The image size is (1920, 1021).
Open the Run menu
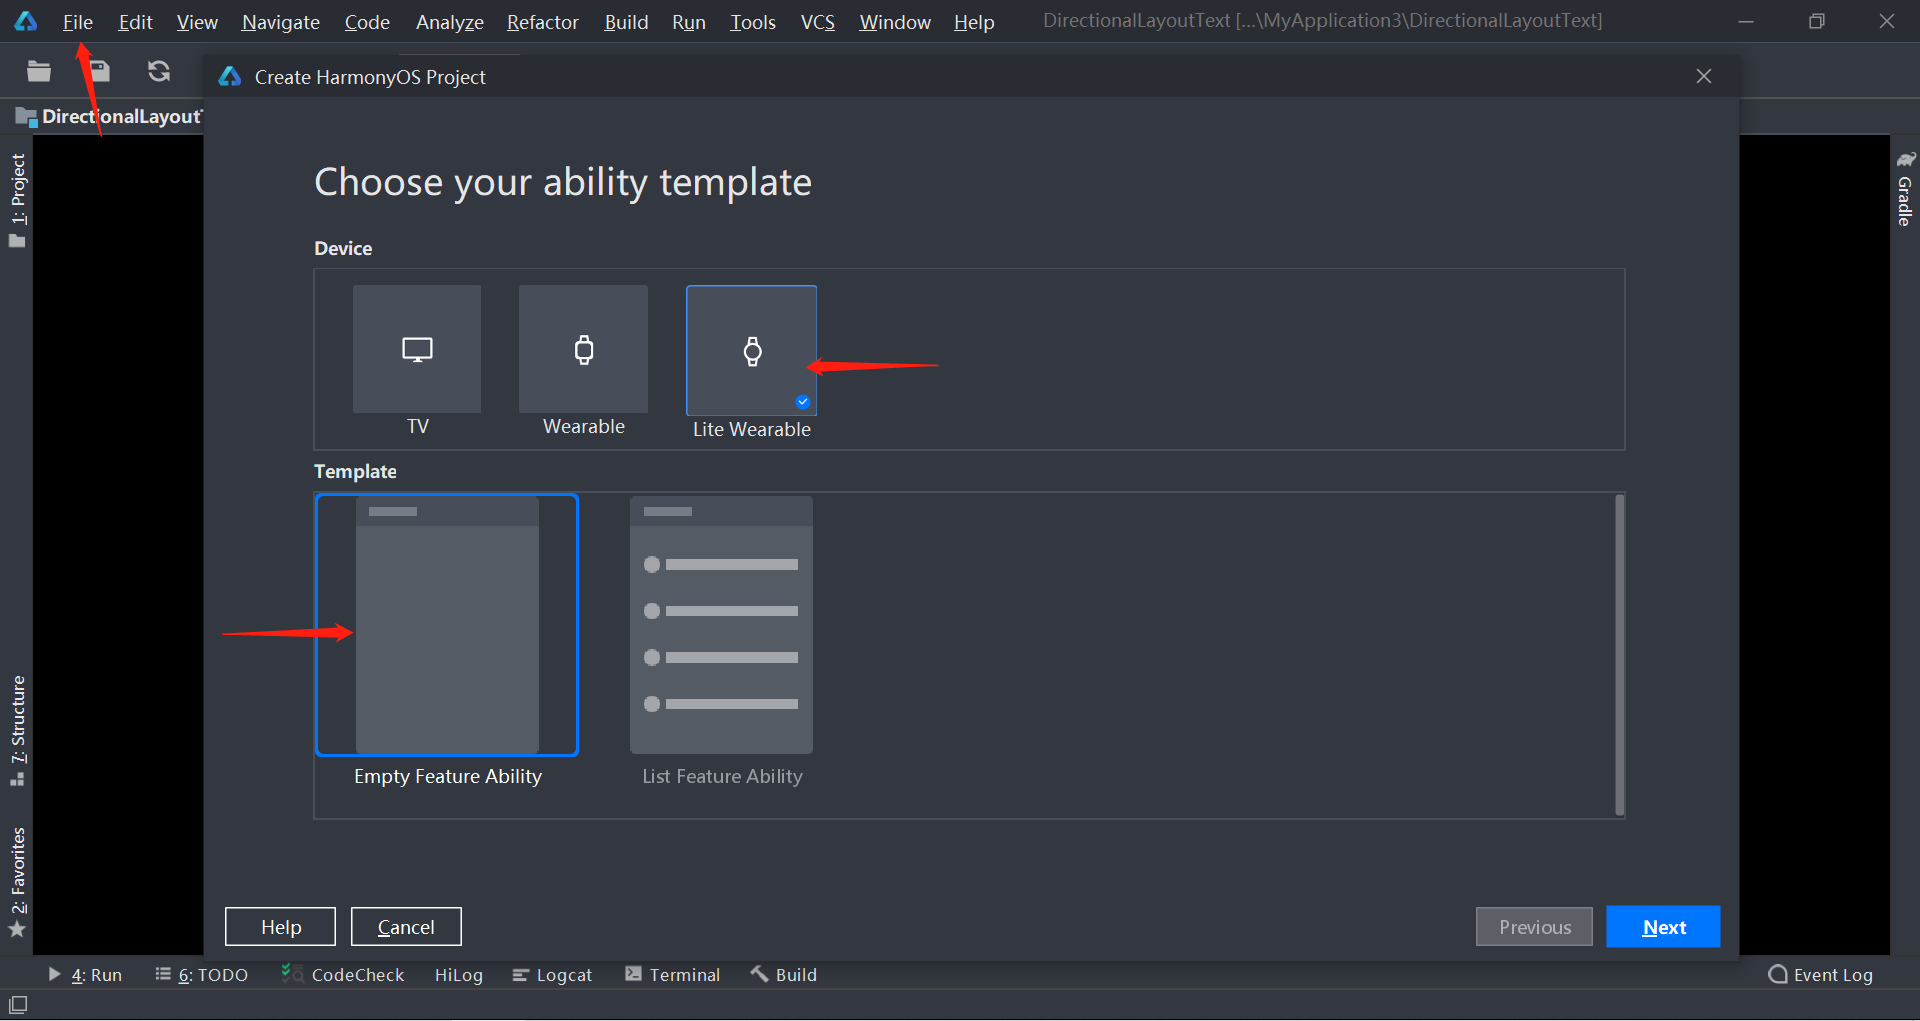point(689,22)
